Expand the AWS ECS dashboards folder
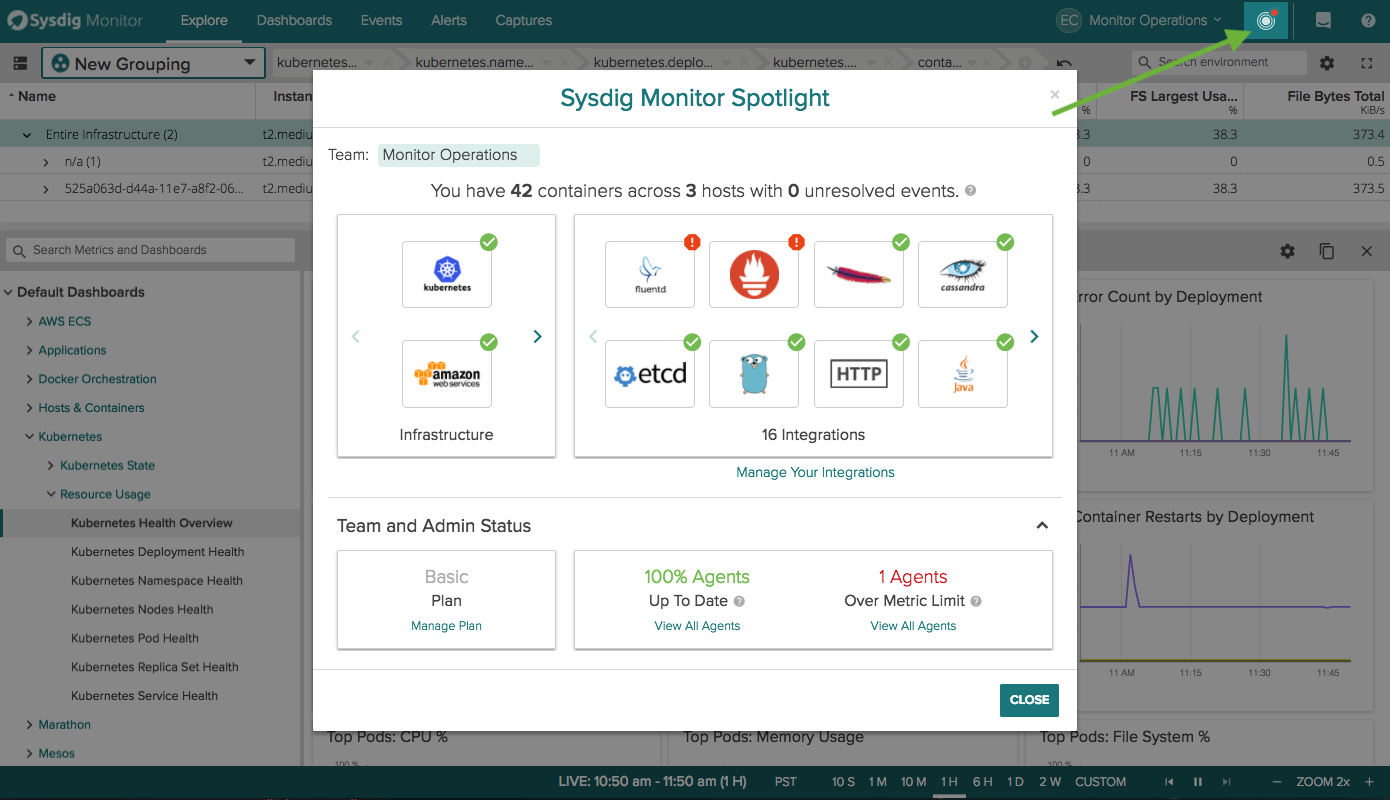 point(30,322)
